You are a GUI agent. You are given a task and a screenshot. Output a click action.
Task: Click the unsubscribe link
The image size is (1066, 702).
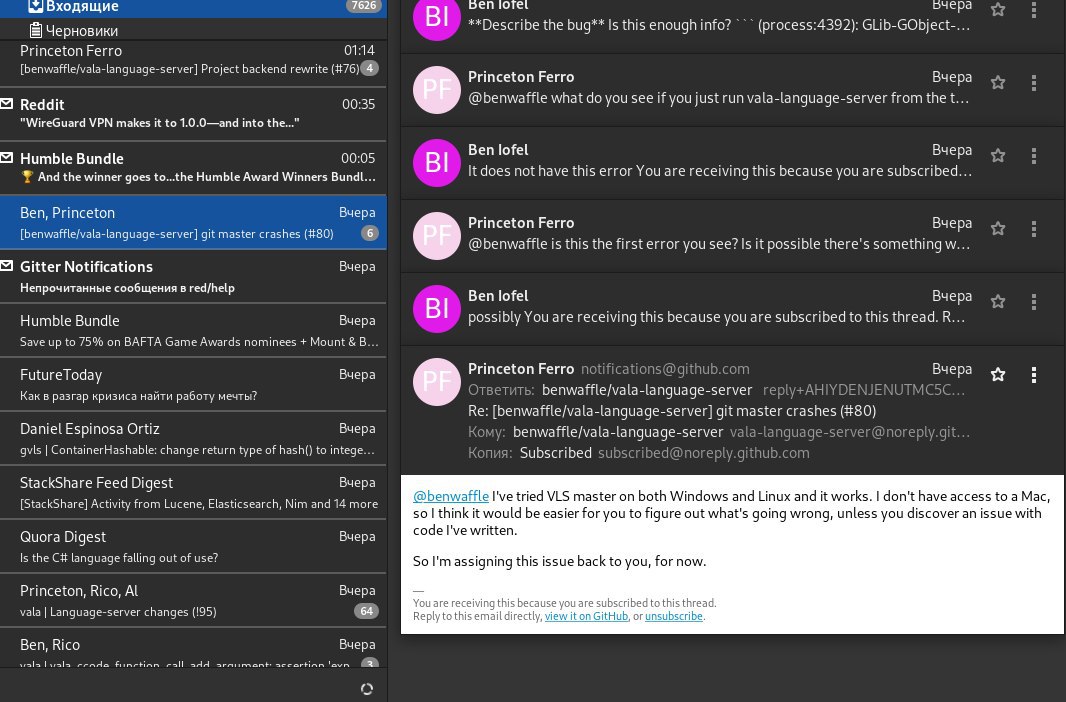[674, 616]
